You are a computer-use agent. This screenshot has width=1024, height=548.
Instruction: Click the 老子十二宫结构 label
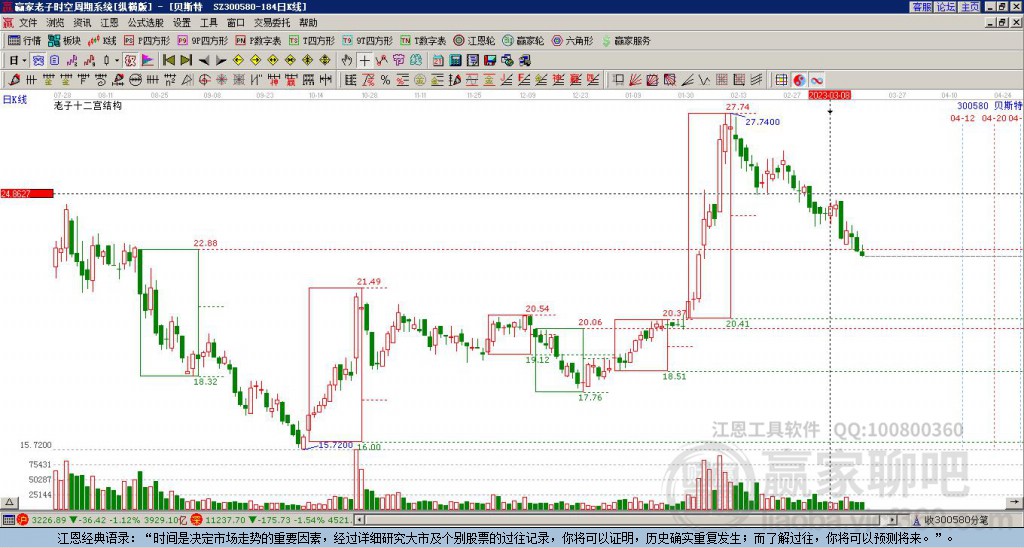click(88, 105)
